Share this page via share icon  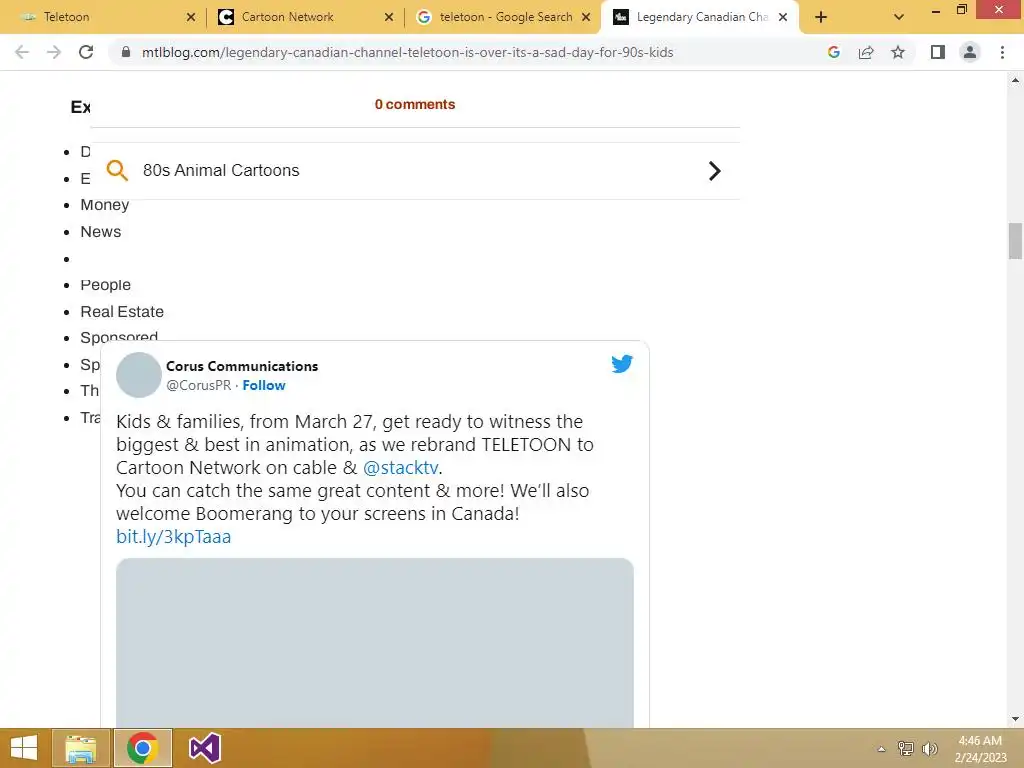[x=866, y=52]
